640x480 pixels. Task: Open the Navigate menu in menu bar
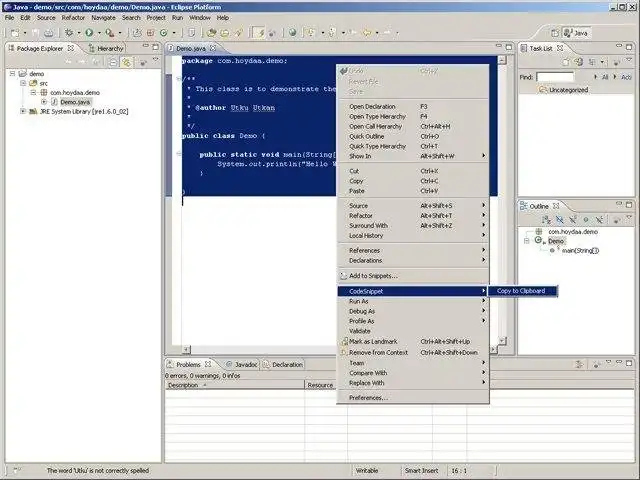(x=103, y=18)
